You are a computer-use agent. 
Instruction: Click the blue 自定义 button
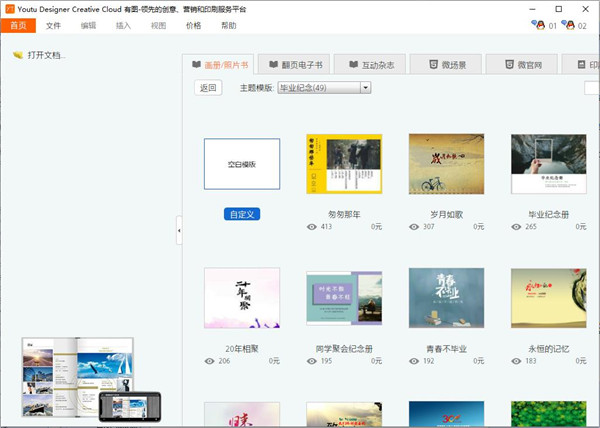tap(242, 213)
